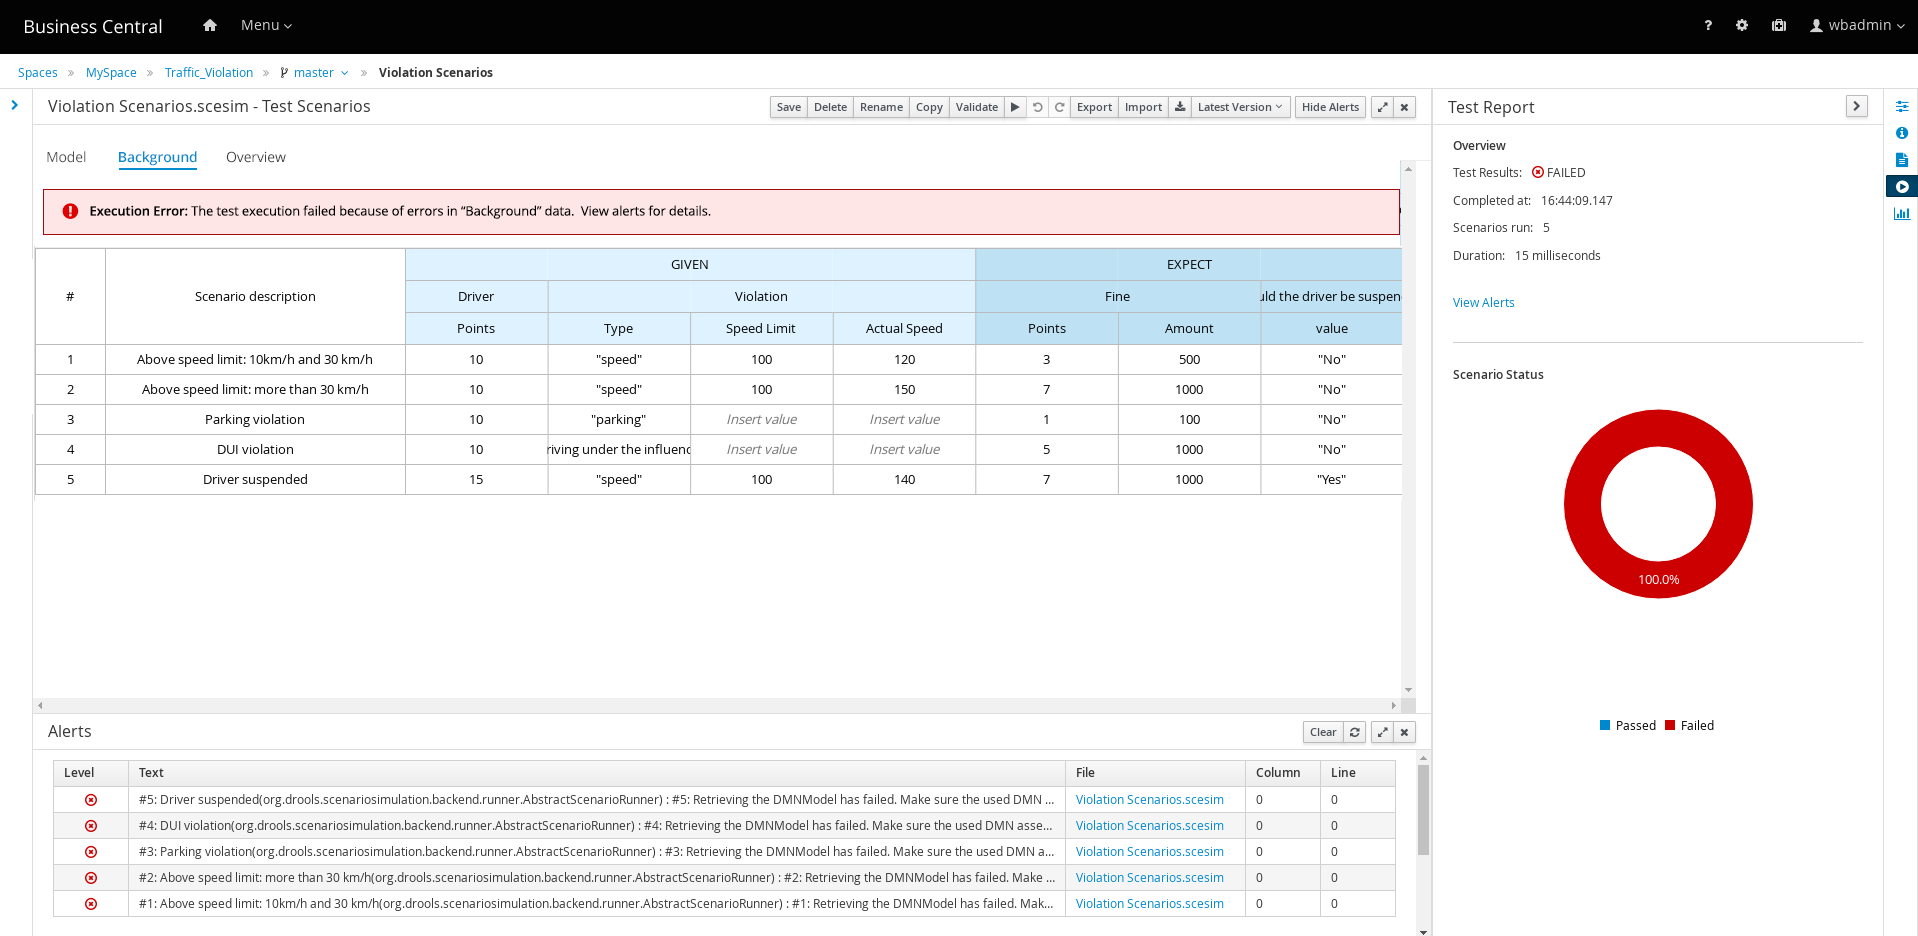Run the test scenarios with play button

click(x=1015, y=107)
